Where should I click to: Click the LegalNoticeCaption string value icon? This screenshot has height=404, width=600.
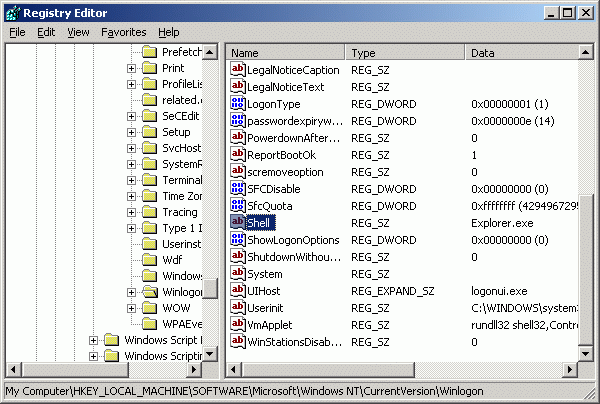[238, 70]
